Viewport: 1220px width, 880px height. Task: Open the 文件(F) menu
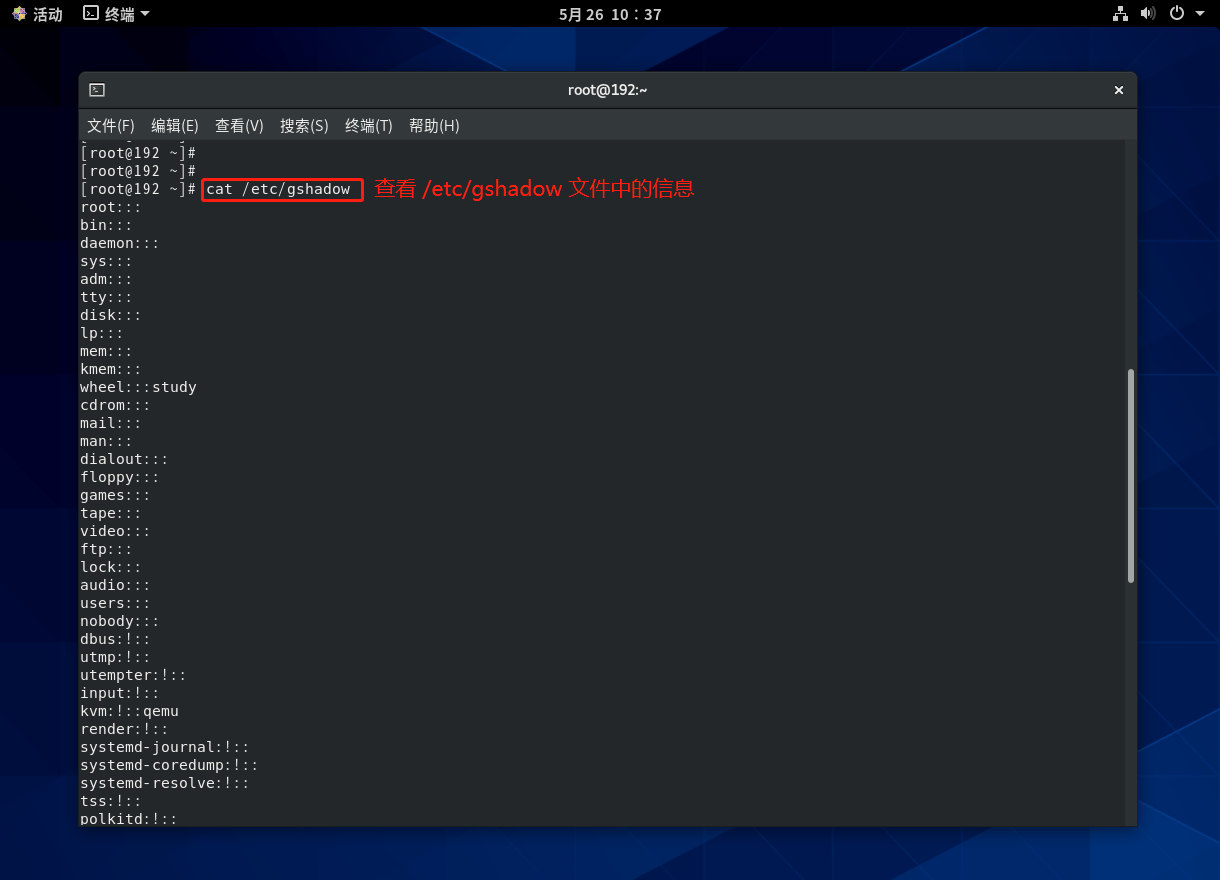point(110,126)
